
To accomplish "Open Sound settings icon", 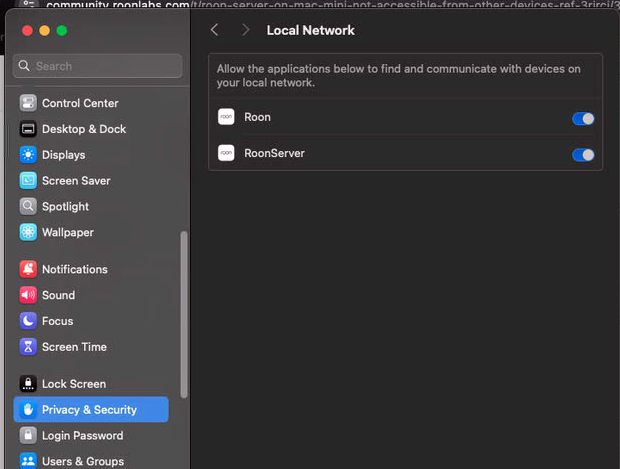I will [28, 295].
